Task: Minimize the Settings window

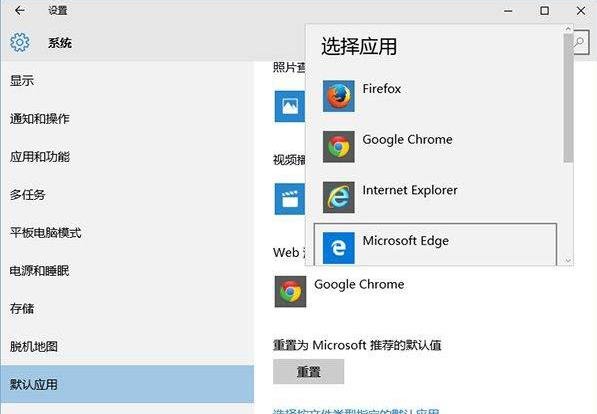Action: point(508,11)
